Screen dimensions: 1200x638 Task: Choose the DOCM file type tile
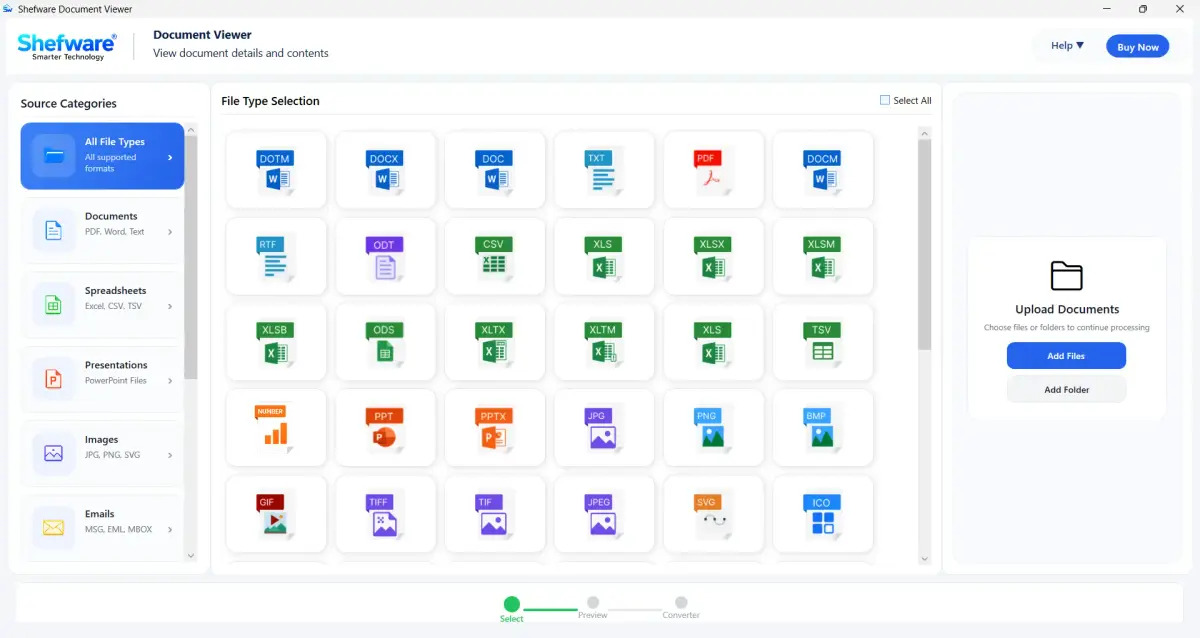click(823, 171)
